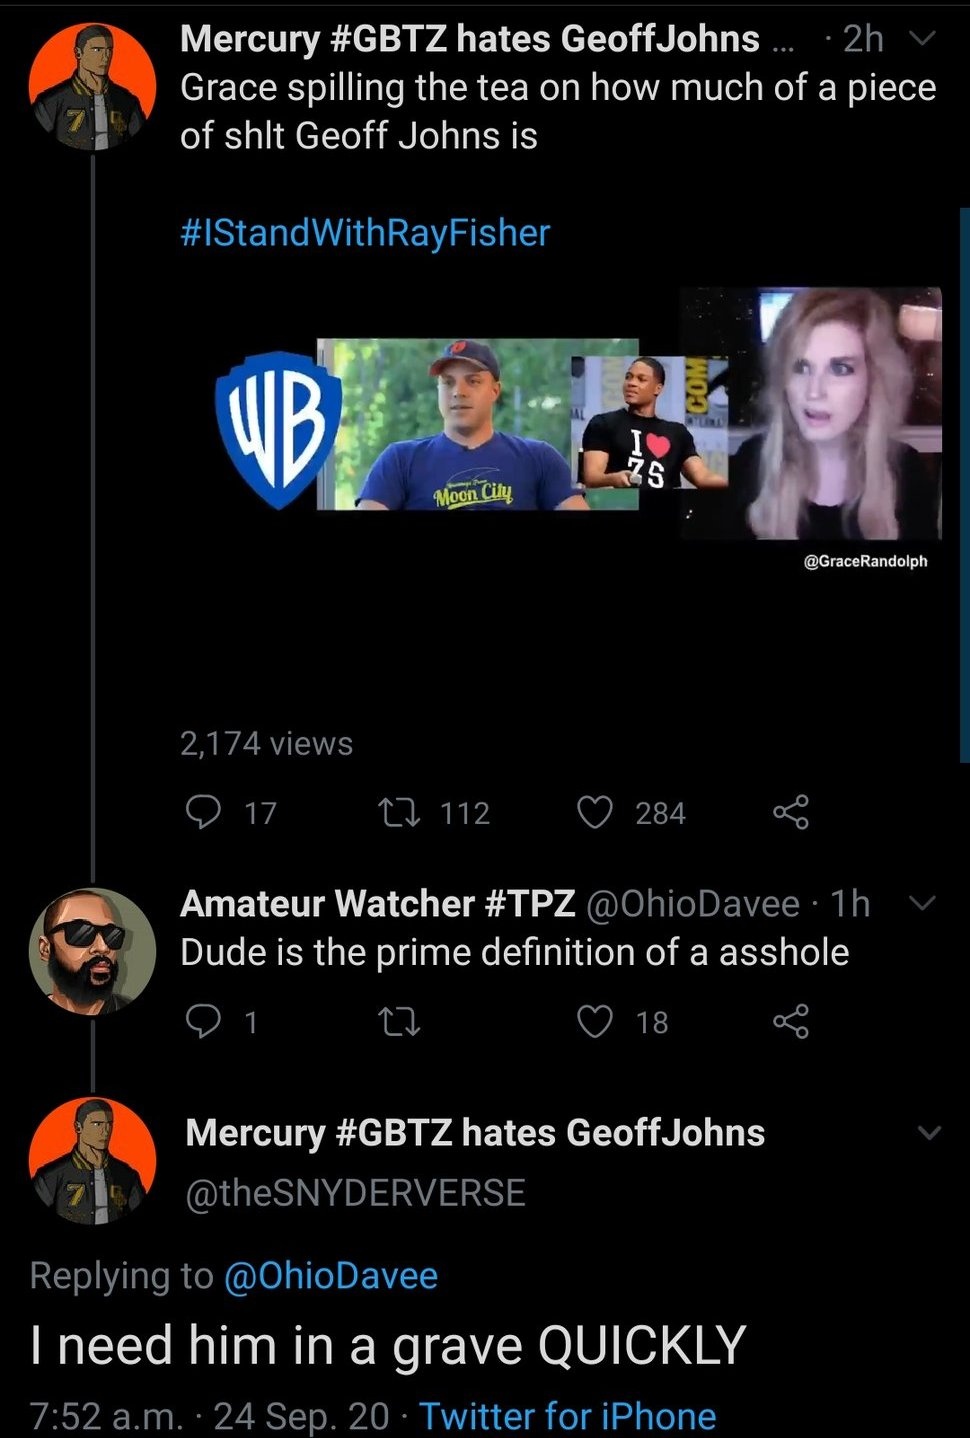Open options chevron on the bottom Mercury tweet

930,1133
